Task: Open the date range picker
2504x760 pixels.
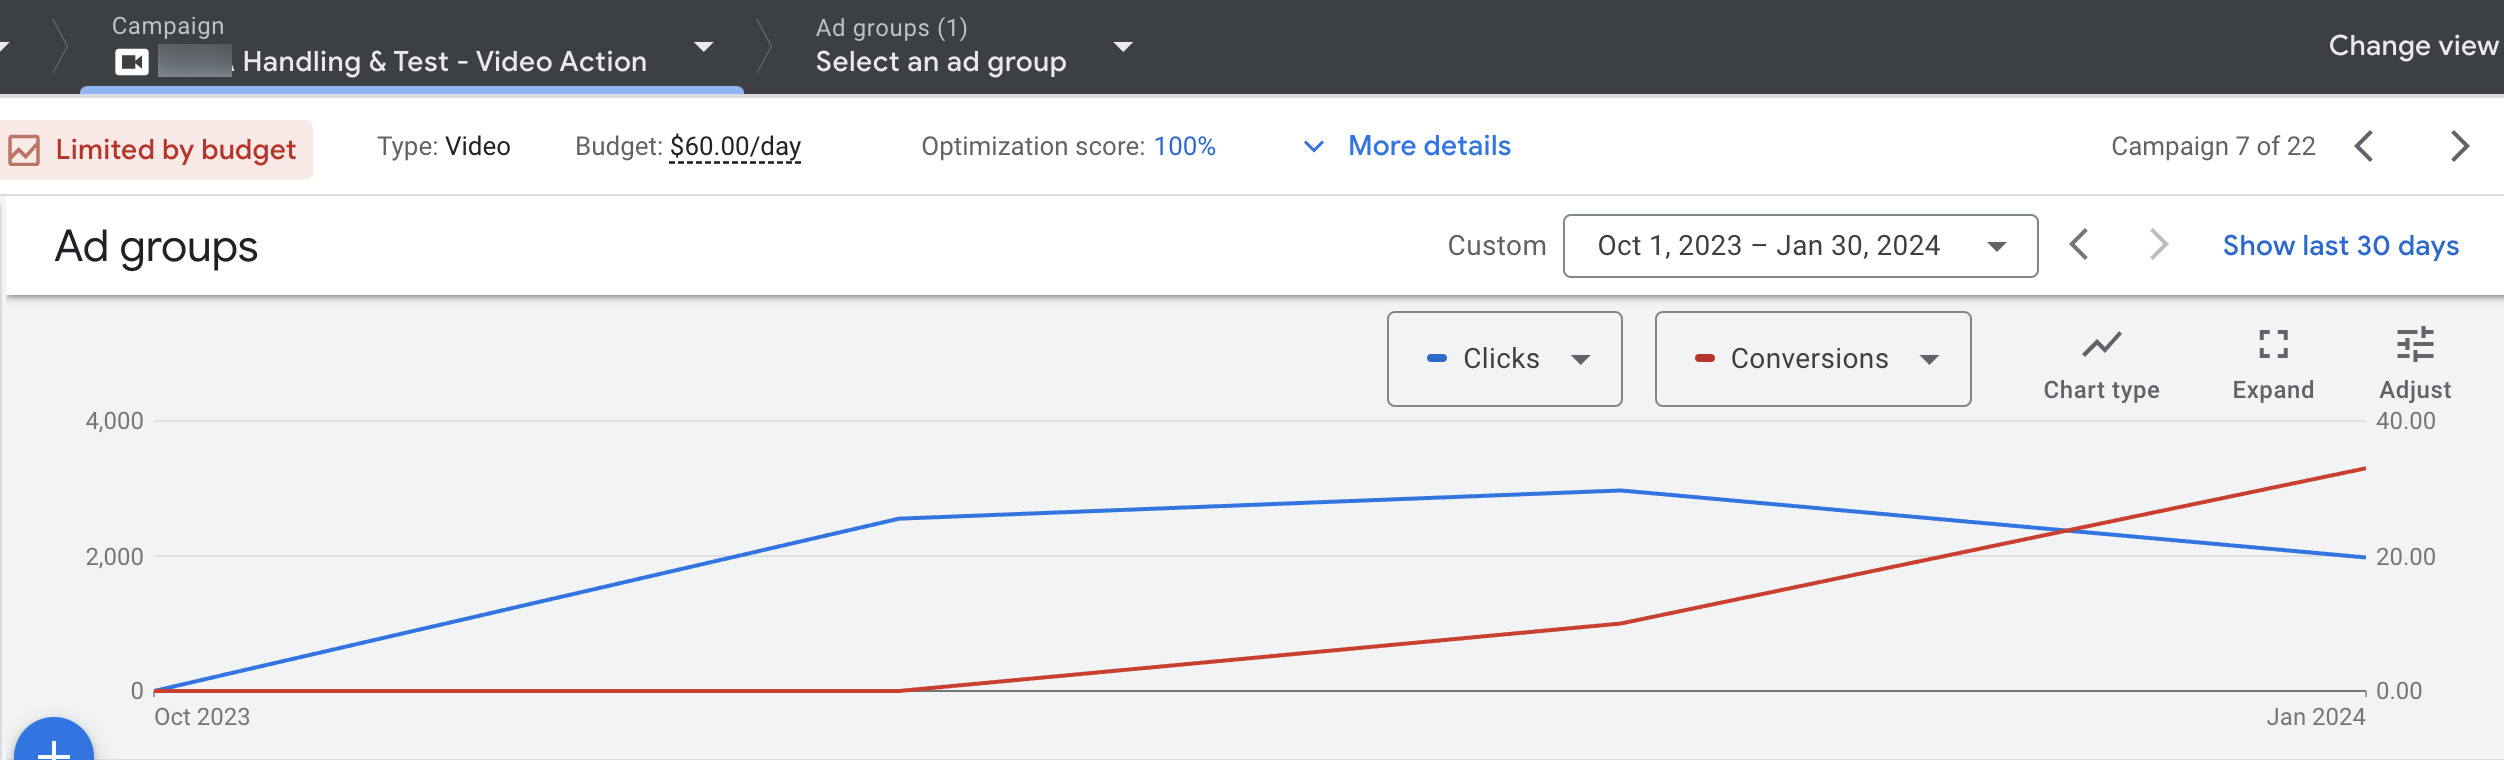Action: pyautogui.click(x=1799, y=246)
